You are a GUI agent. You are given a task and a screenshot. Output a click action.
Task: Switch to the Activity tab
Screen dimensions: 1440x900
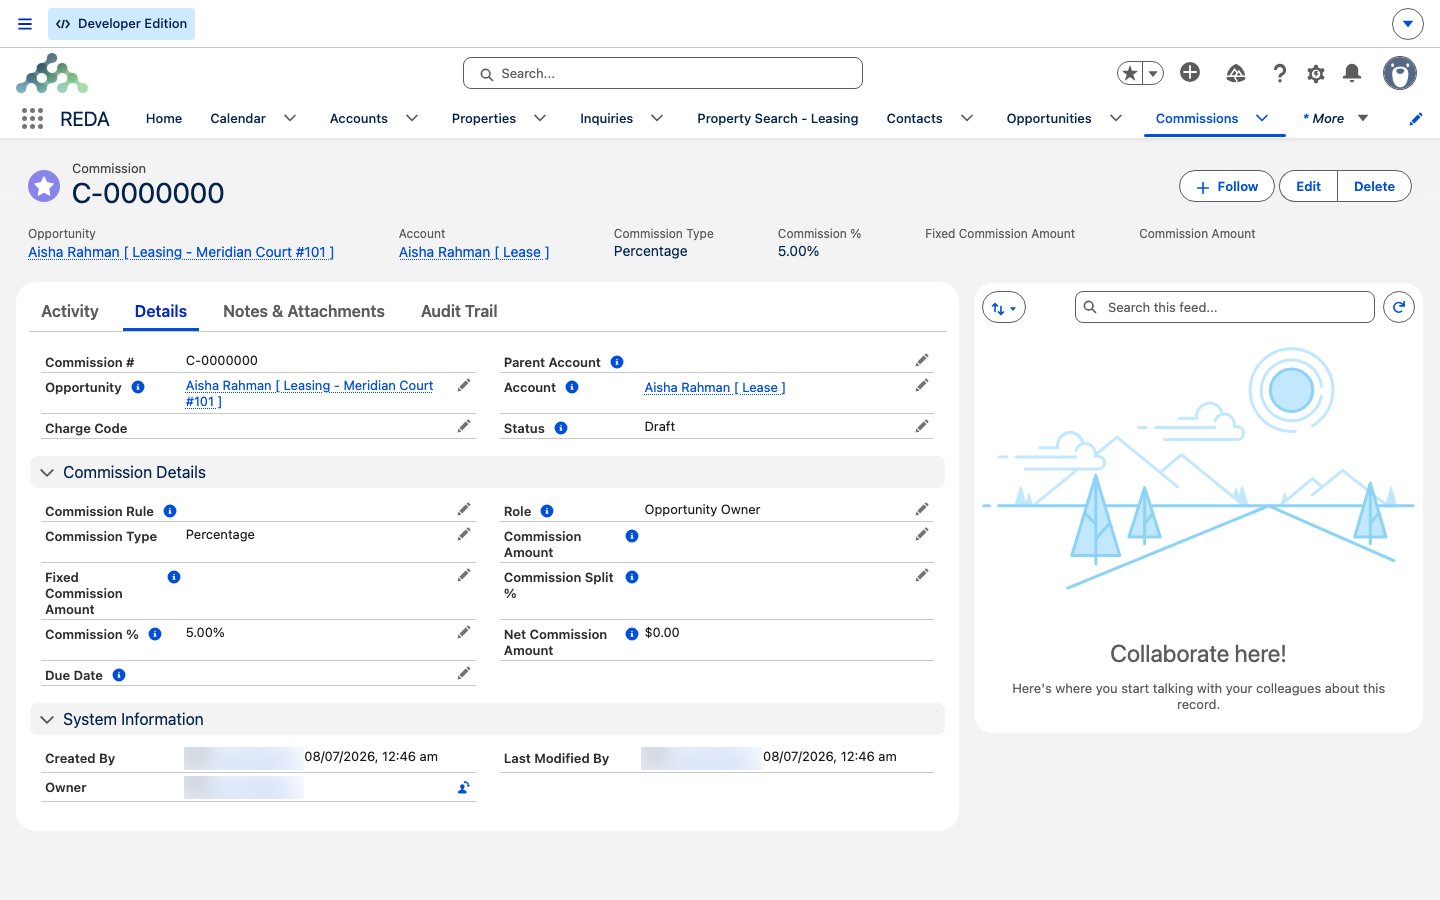(70, 311)
